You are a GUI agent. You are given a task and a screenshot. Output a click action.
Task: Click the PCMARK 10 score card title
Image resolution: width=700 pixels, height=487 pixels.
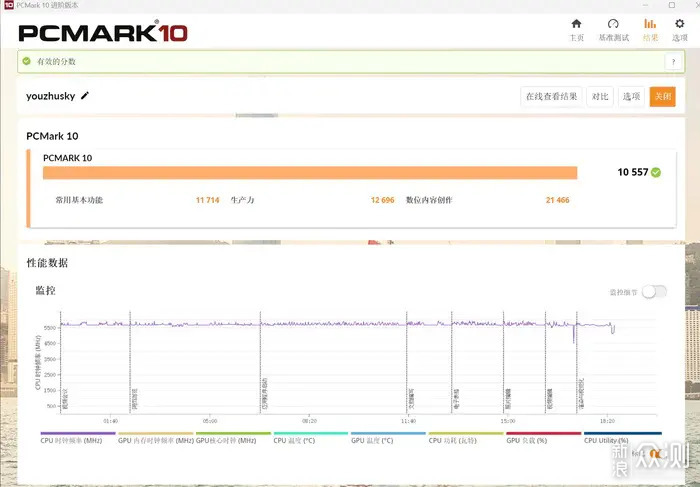67,158
